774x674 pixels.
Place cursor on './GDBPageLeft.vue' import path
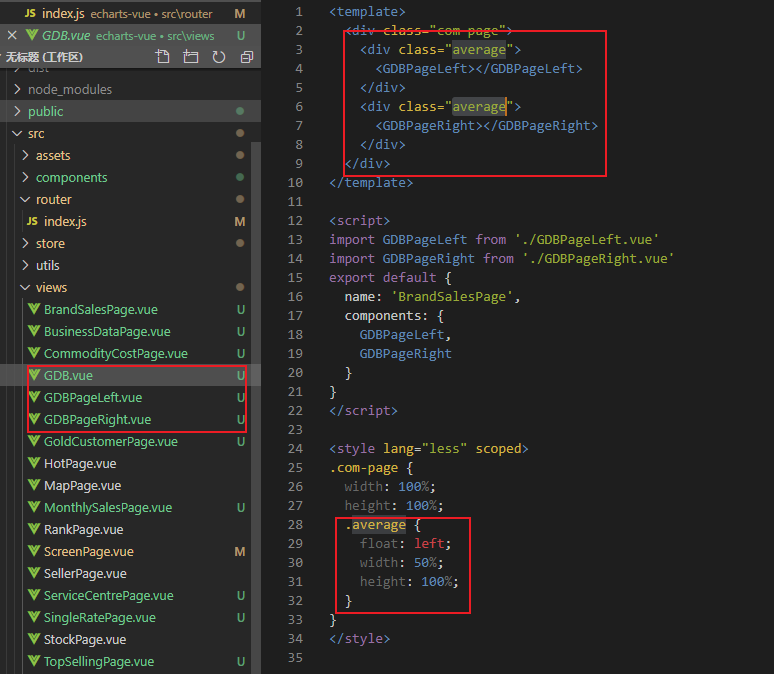tap(587, 239)
